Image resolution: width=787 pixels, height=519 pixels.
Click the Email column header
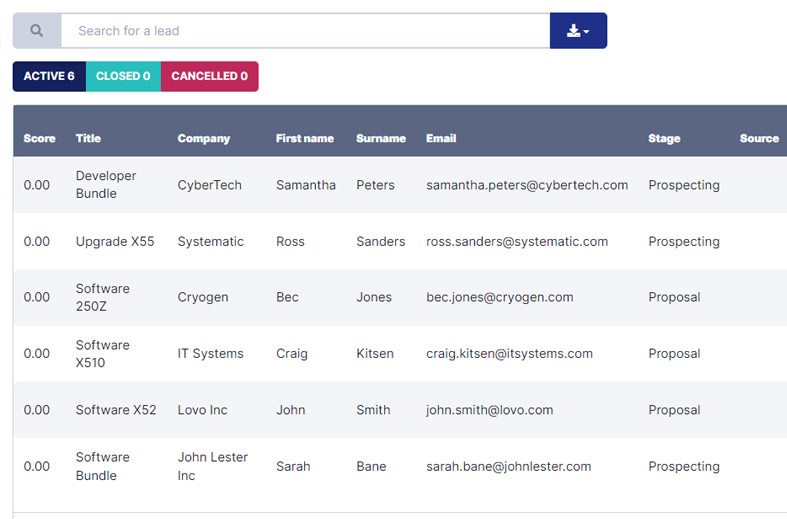tap(441, 139)
